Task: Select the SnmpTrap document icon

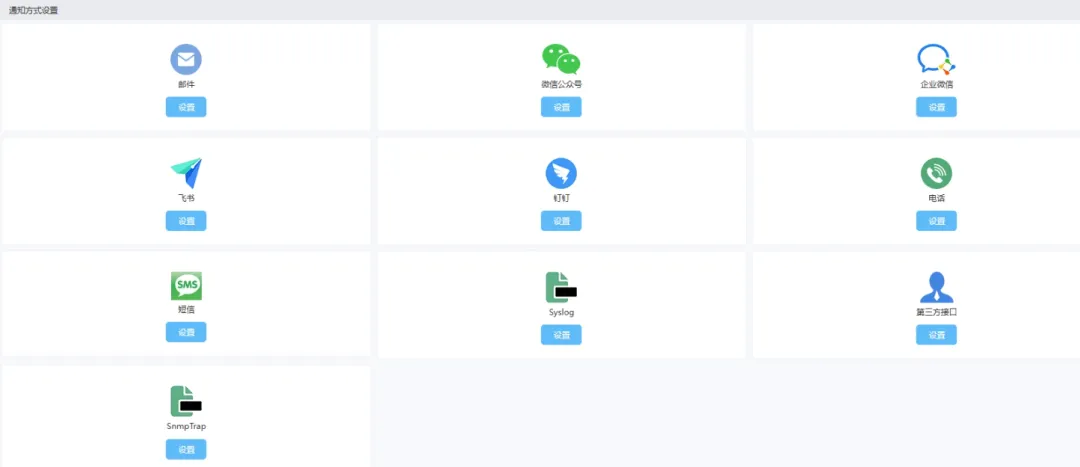Action: coord(186,401)
